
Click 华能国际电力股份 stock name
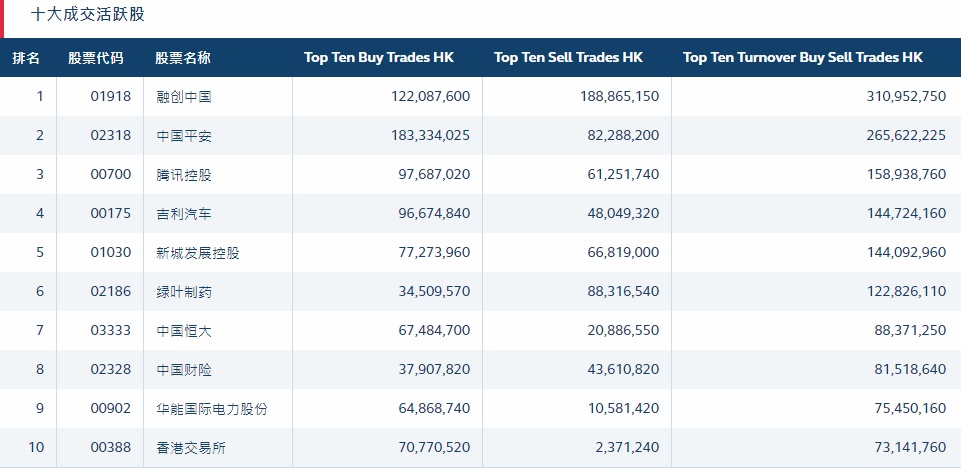click(x=211, y=409)
